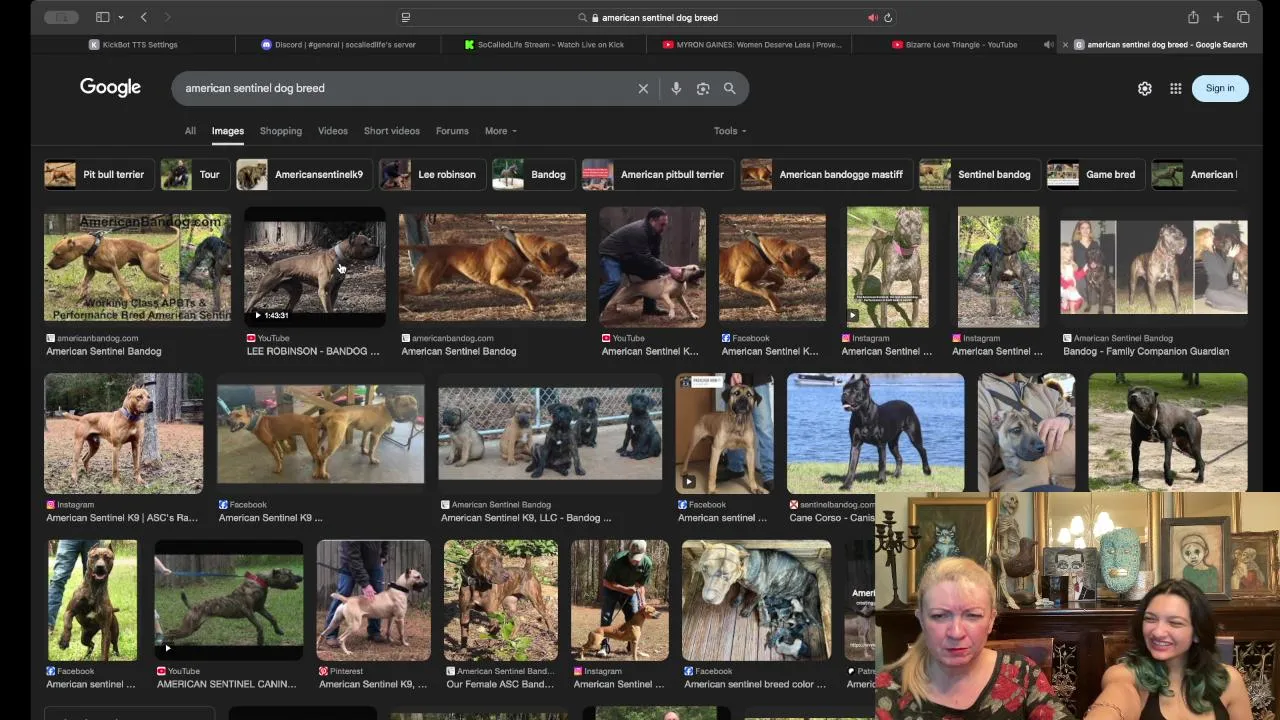Screen dimensions: 1280x720
Task: Open Our Female ASC Bandog image
Action: point(501,600)
